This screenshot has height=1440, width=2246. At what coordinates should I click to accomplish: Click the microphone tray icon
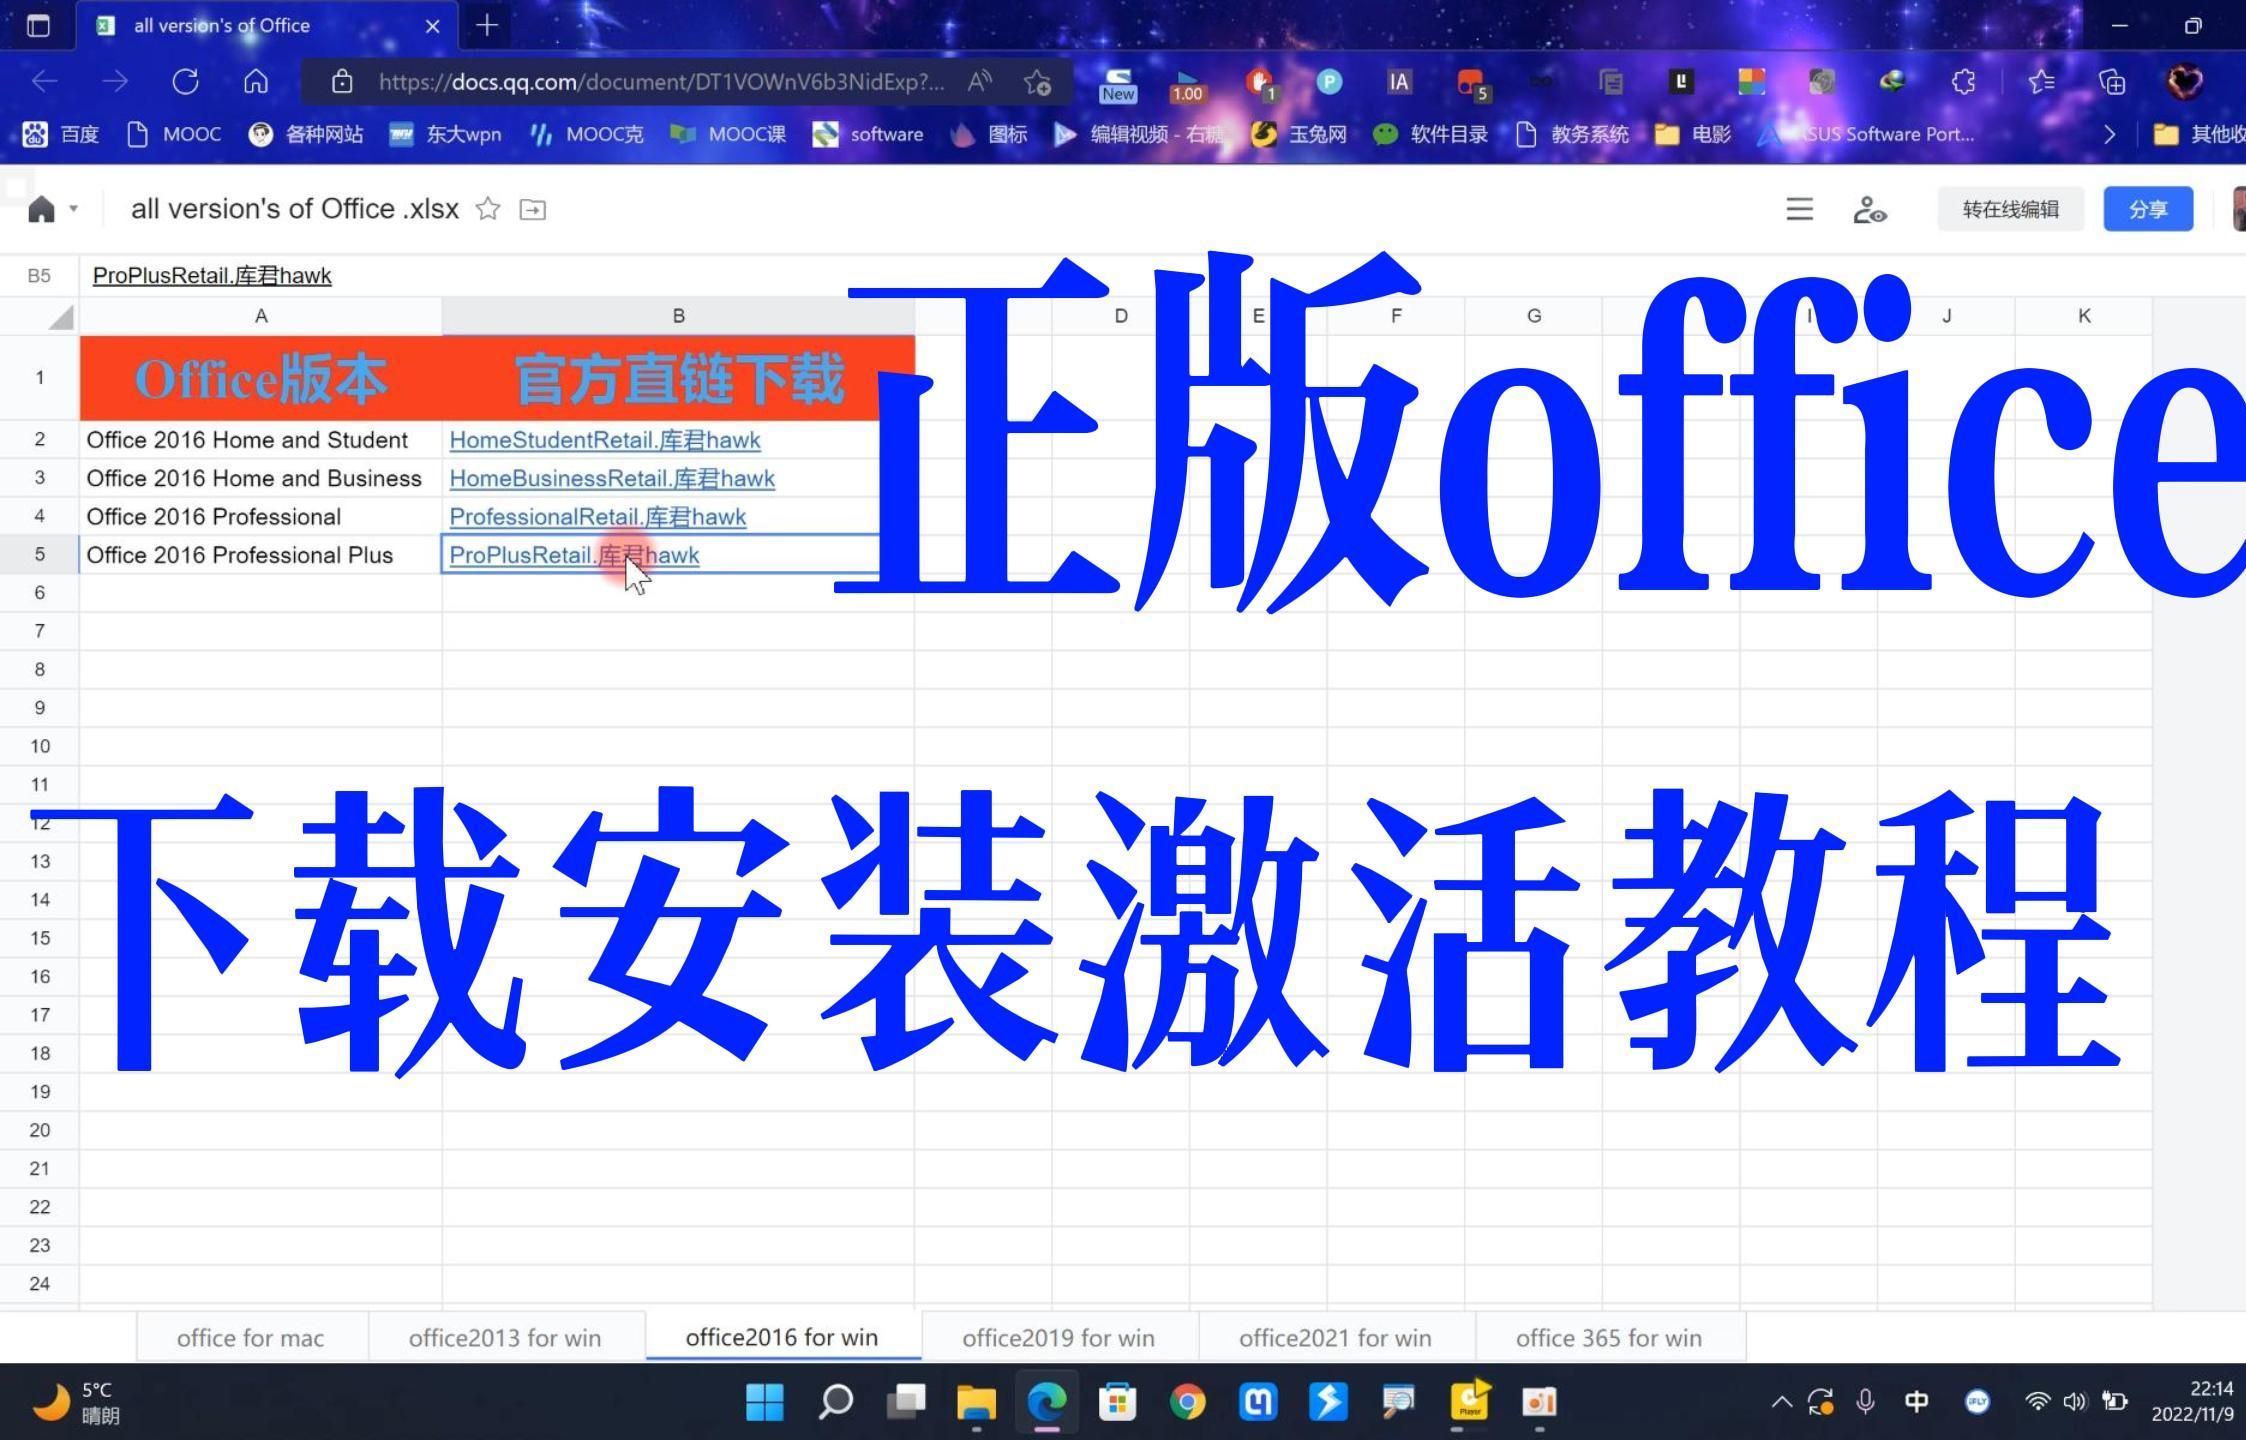tap(1865, 1402)
